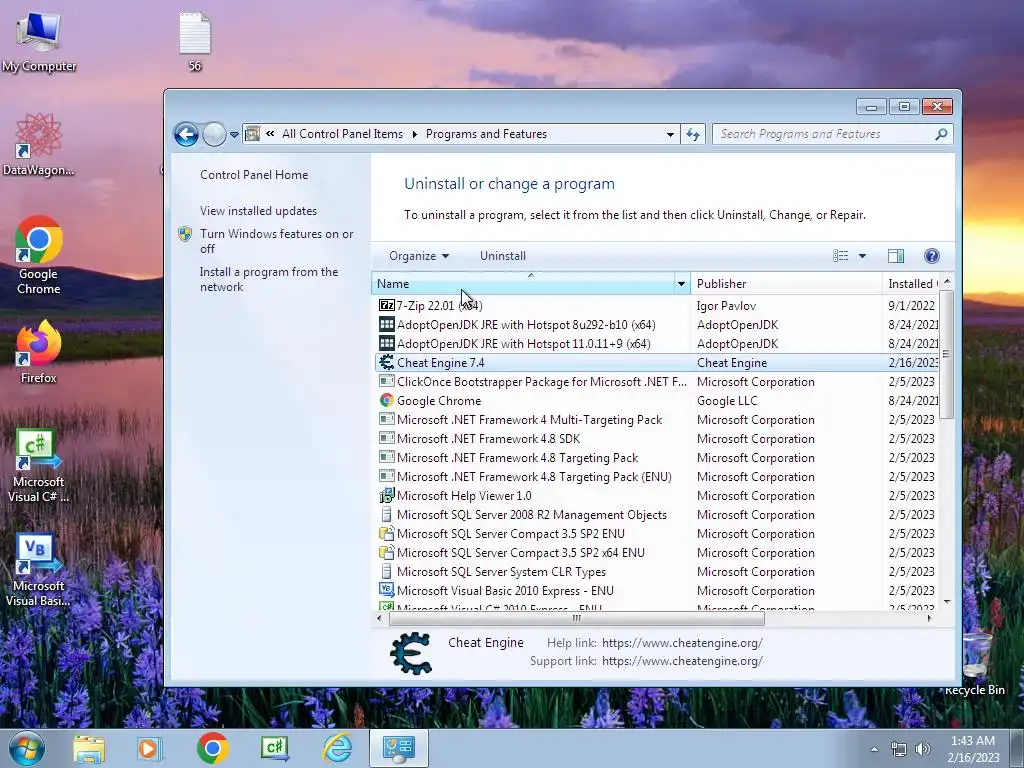
Task: Click the Refresh button beside address bar
Action: (x=693, y=135)
